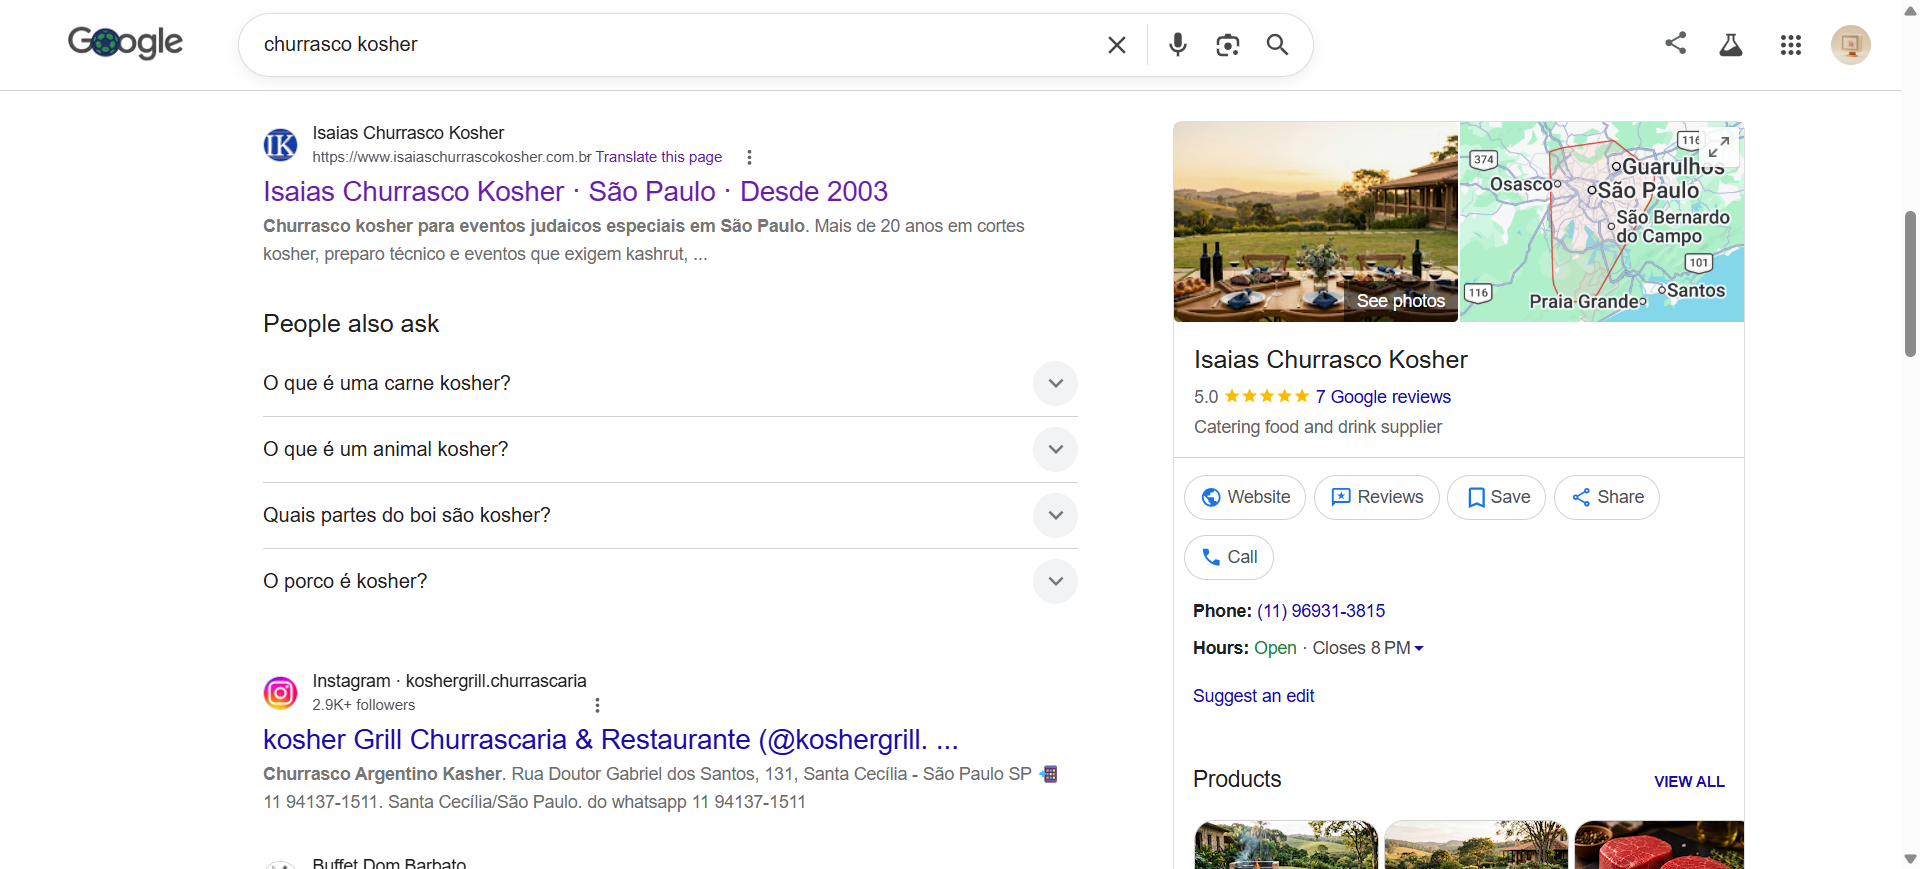Click scrollbar down arrow

pyautogui.click(x=1910, y=860)
